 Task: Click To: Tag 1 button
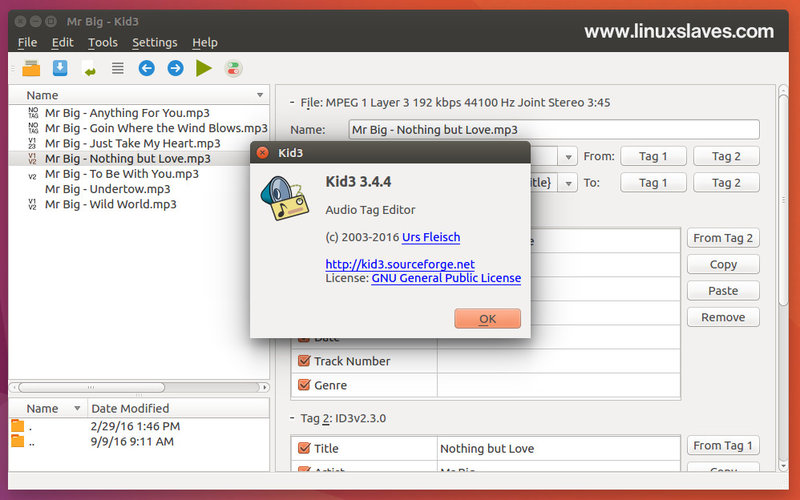(653, 183)
